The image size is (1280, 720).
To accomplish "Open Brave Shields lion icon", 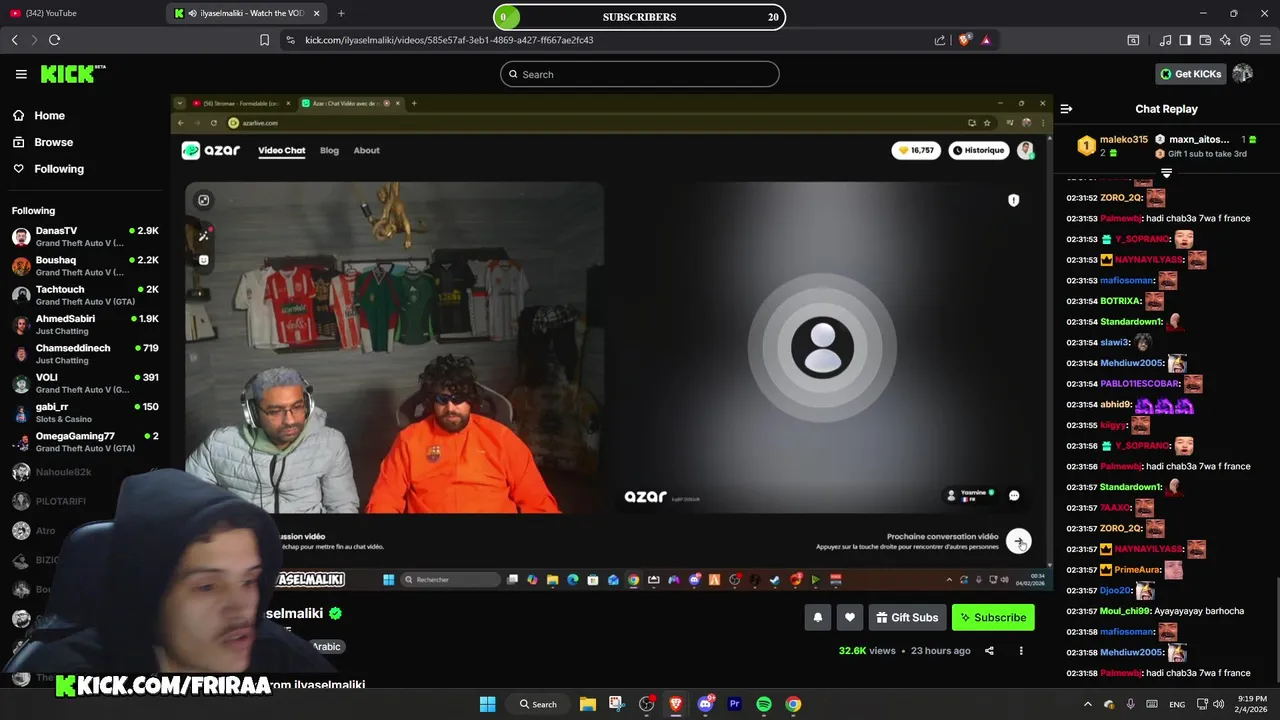I will (x=965, y=40).
